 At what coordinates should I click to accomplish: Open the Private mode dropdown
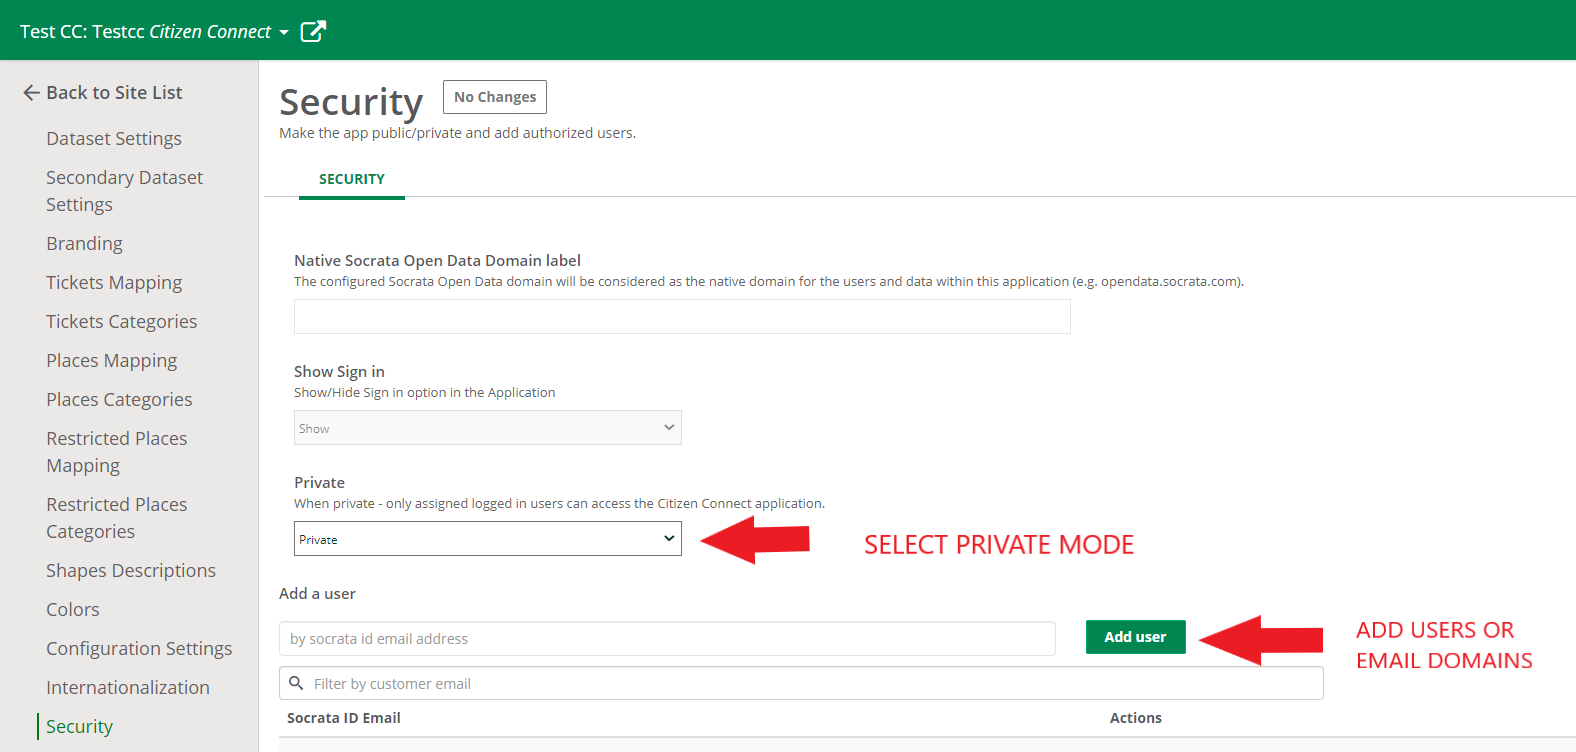point(488,539)
